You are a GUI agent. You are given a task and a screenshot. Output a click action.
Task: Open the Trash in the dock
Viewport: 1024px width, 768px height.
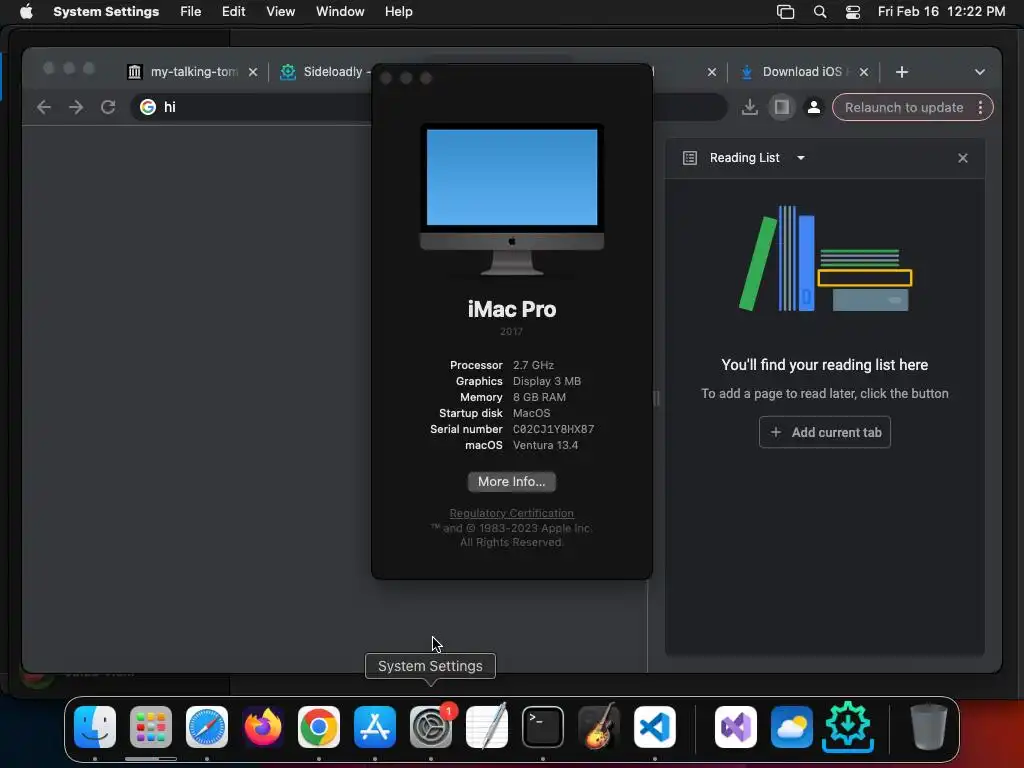click(x=928, y=727)
